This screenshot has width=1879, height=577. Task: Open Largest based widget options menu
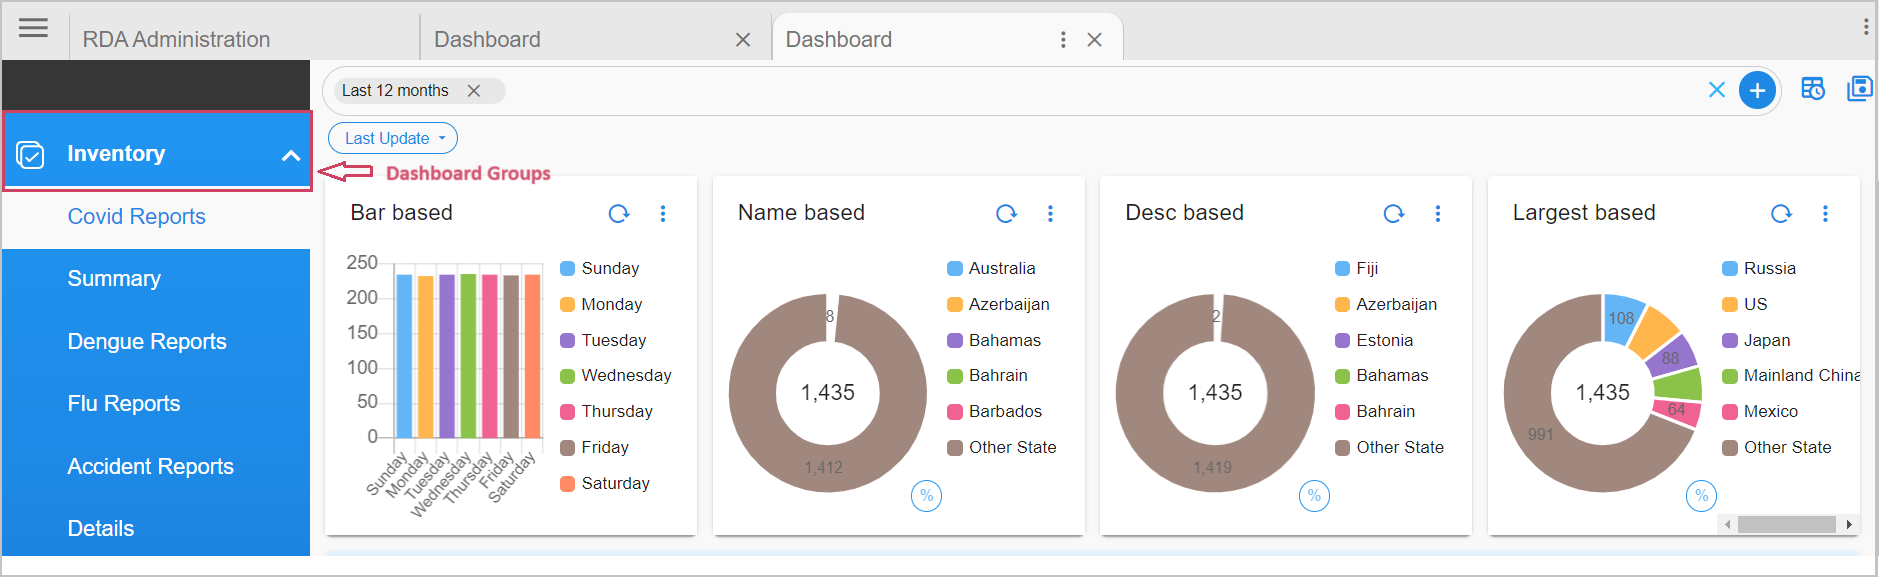coord(1824,213)
